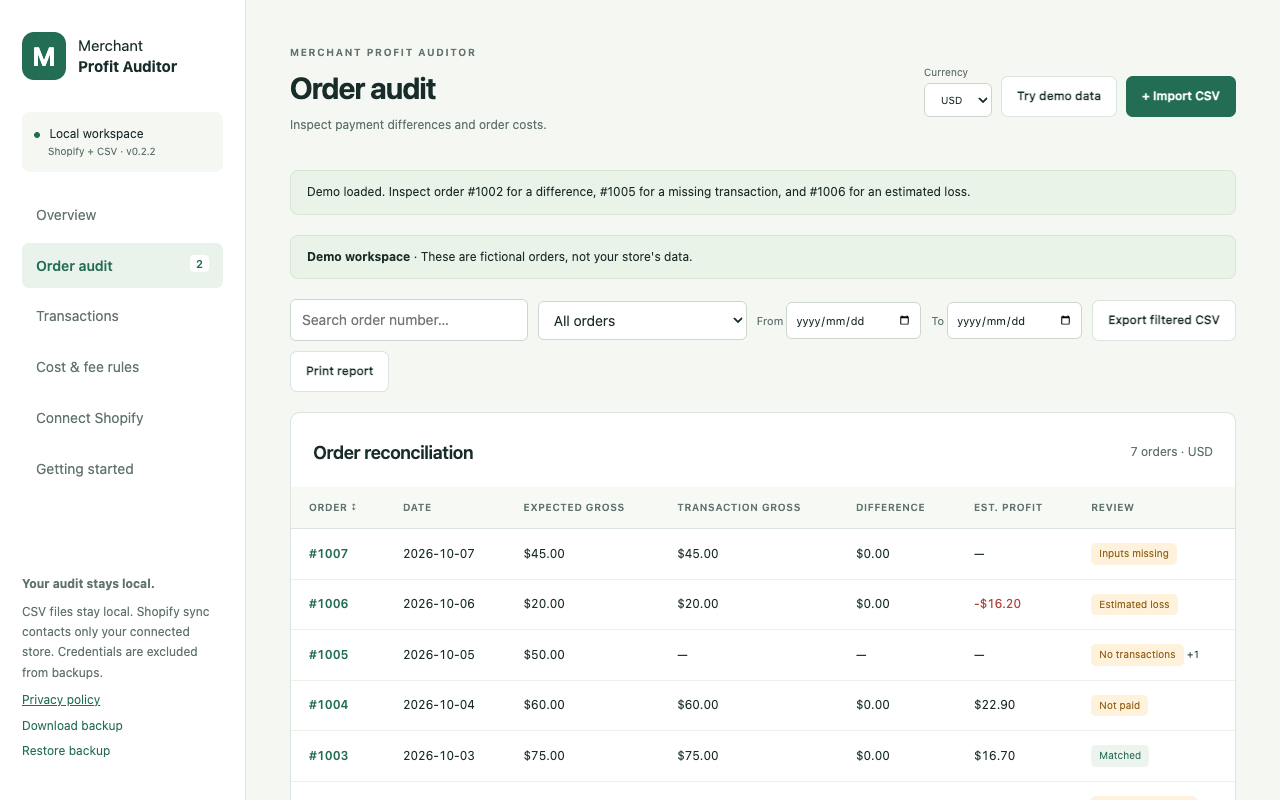Expand the All orders filter dropdown

coord(642,321)
